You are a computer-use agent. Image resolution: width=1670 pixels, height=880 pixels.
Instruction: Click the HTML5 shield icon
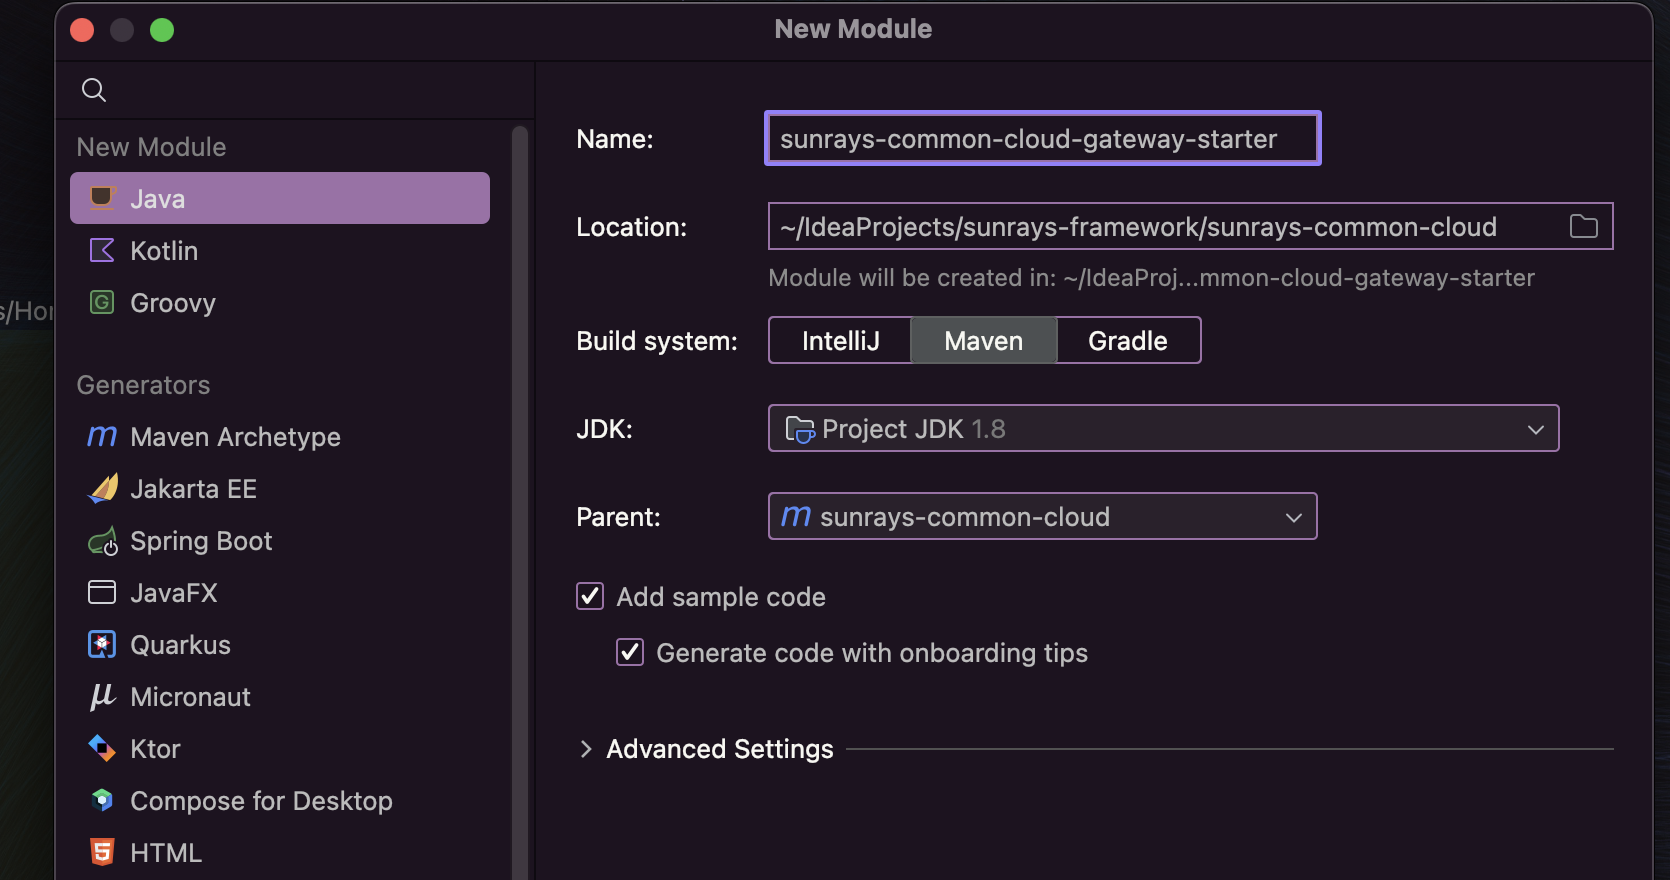[x=102, y=852]
